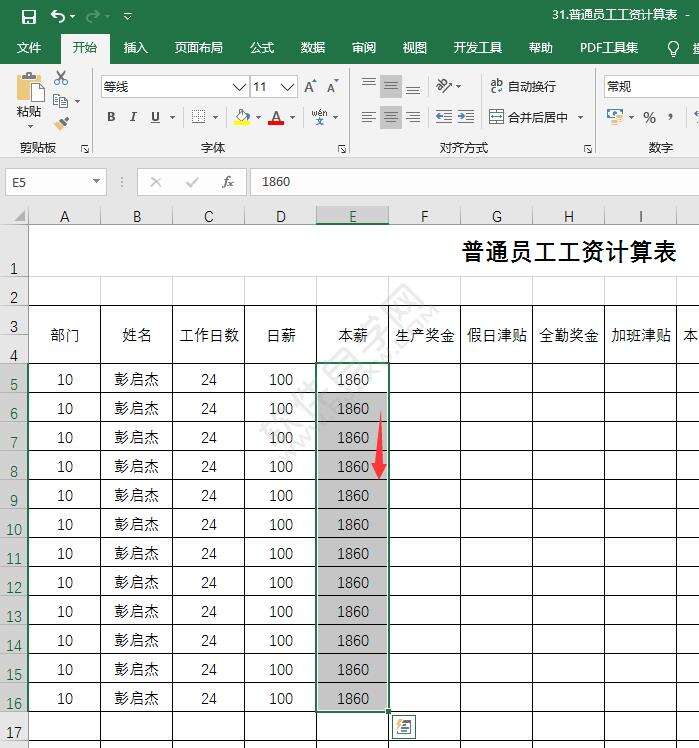699x748 pixels.
Task: Click the Comma Style icon
Action: tap(671, 117)
